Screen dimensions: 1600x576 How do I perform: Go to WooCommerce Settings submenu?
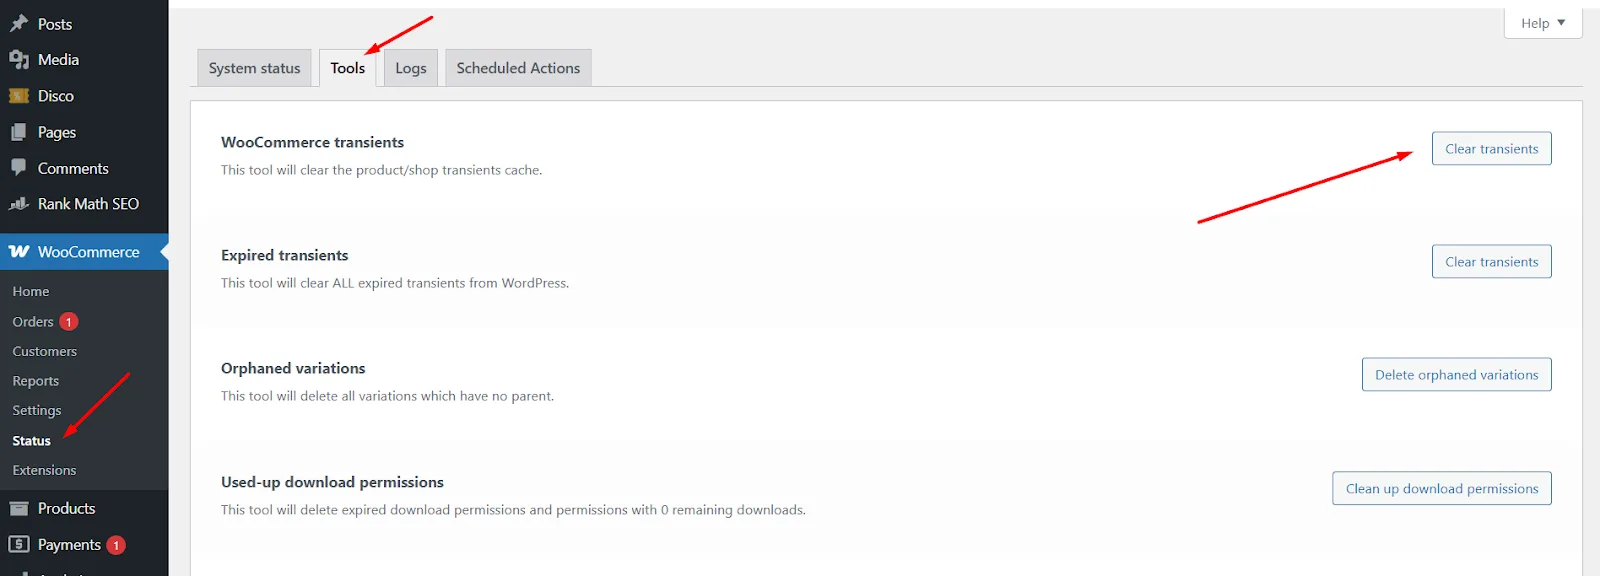[x=37, y=411]
